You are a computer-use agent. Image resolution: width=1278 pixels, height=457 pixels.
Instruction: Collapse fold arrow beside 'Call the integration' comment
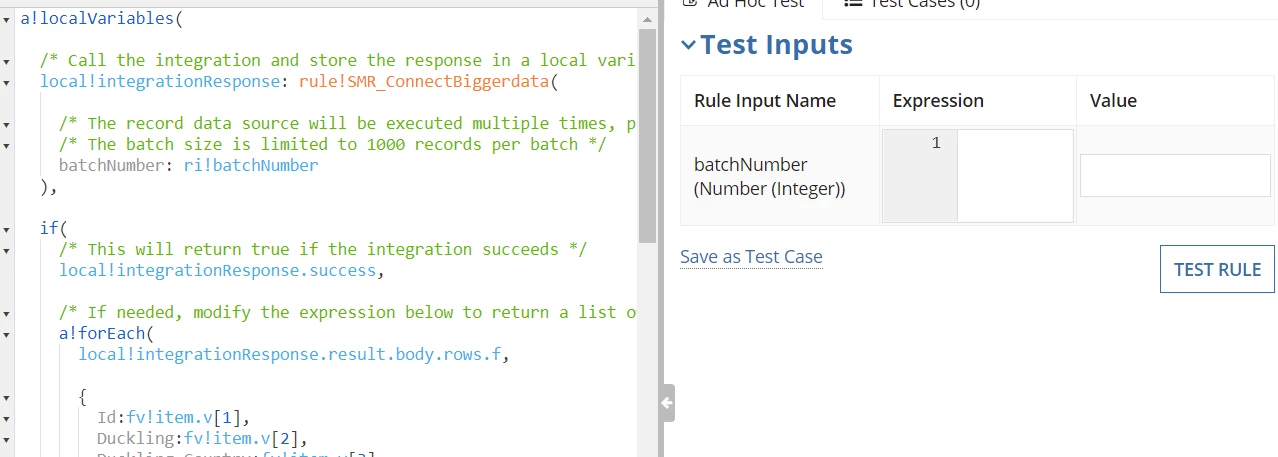pos(7,61)
